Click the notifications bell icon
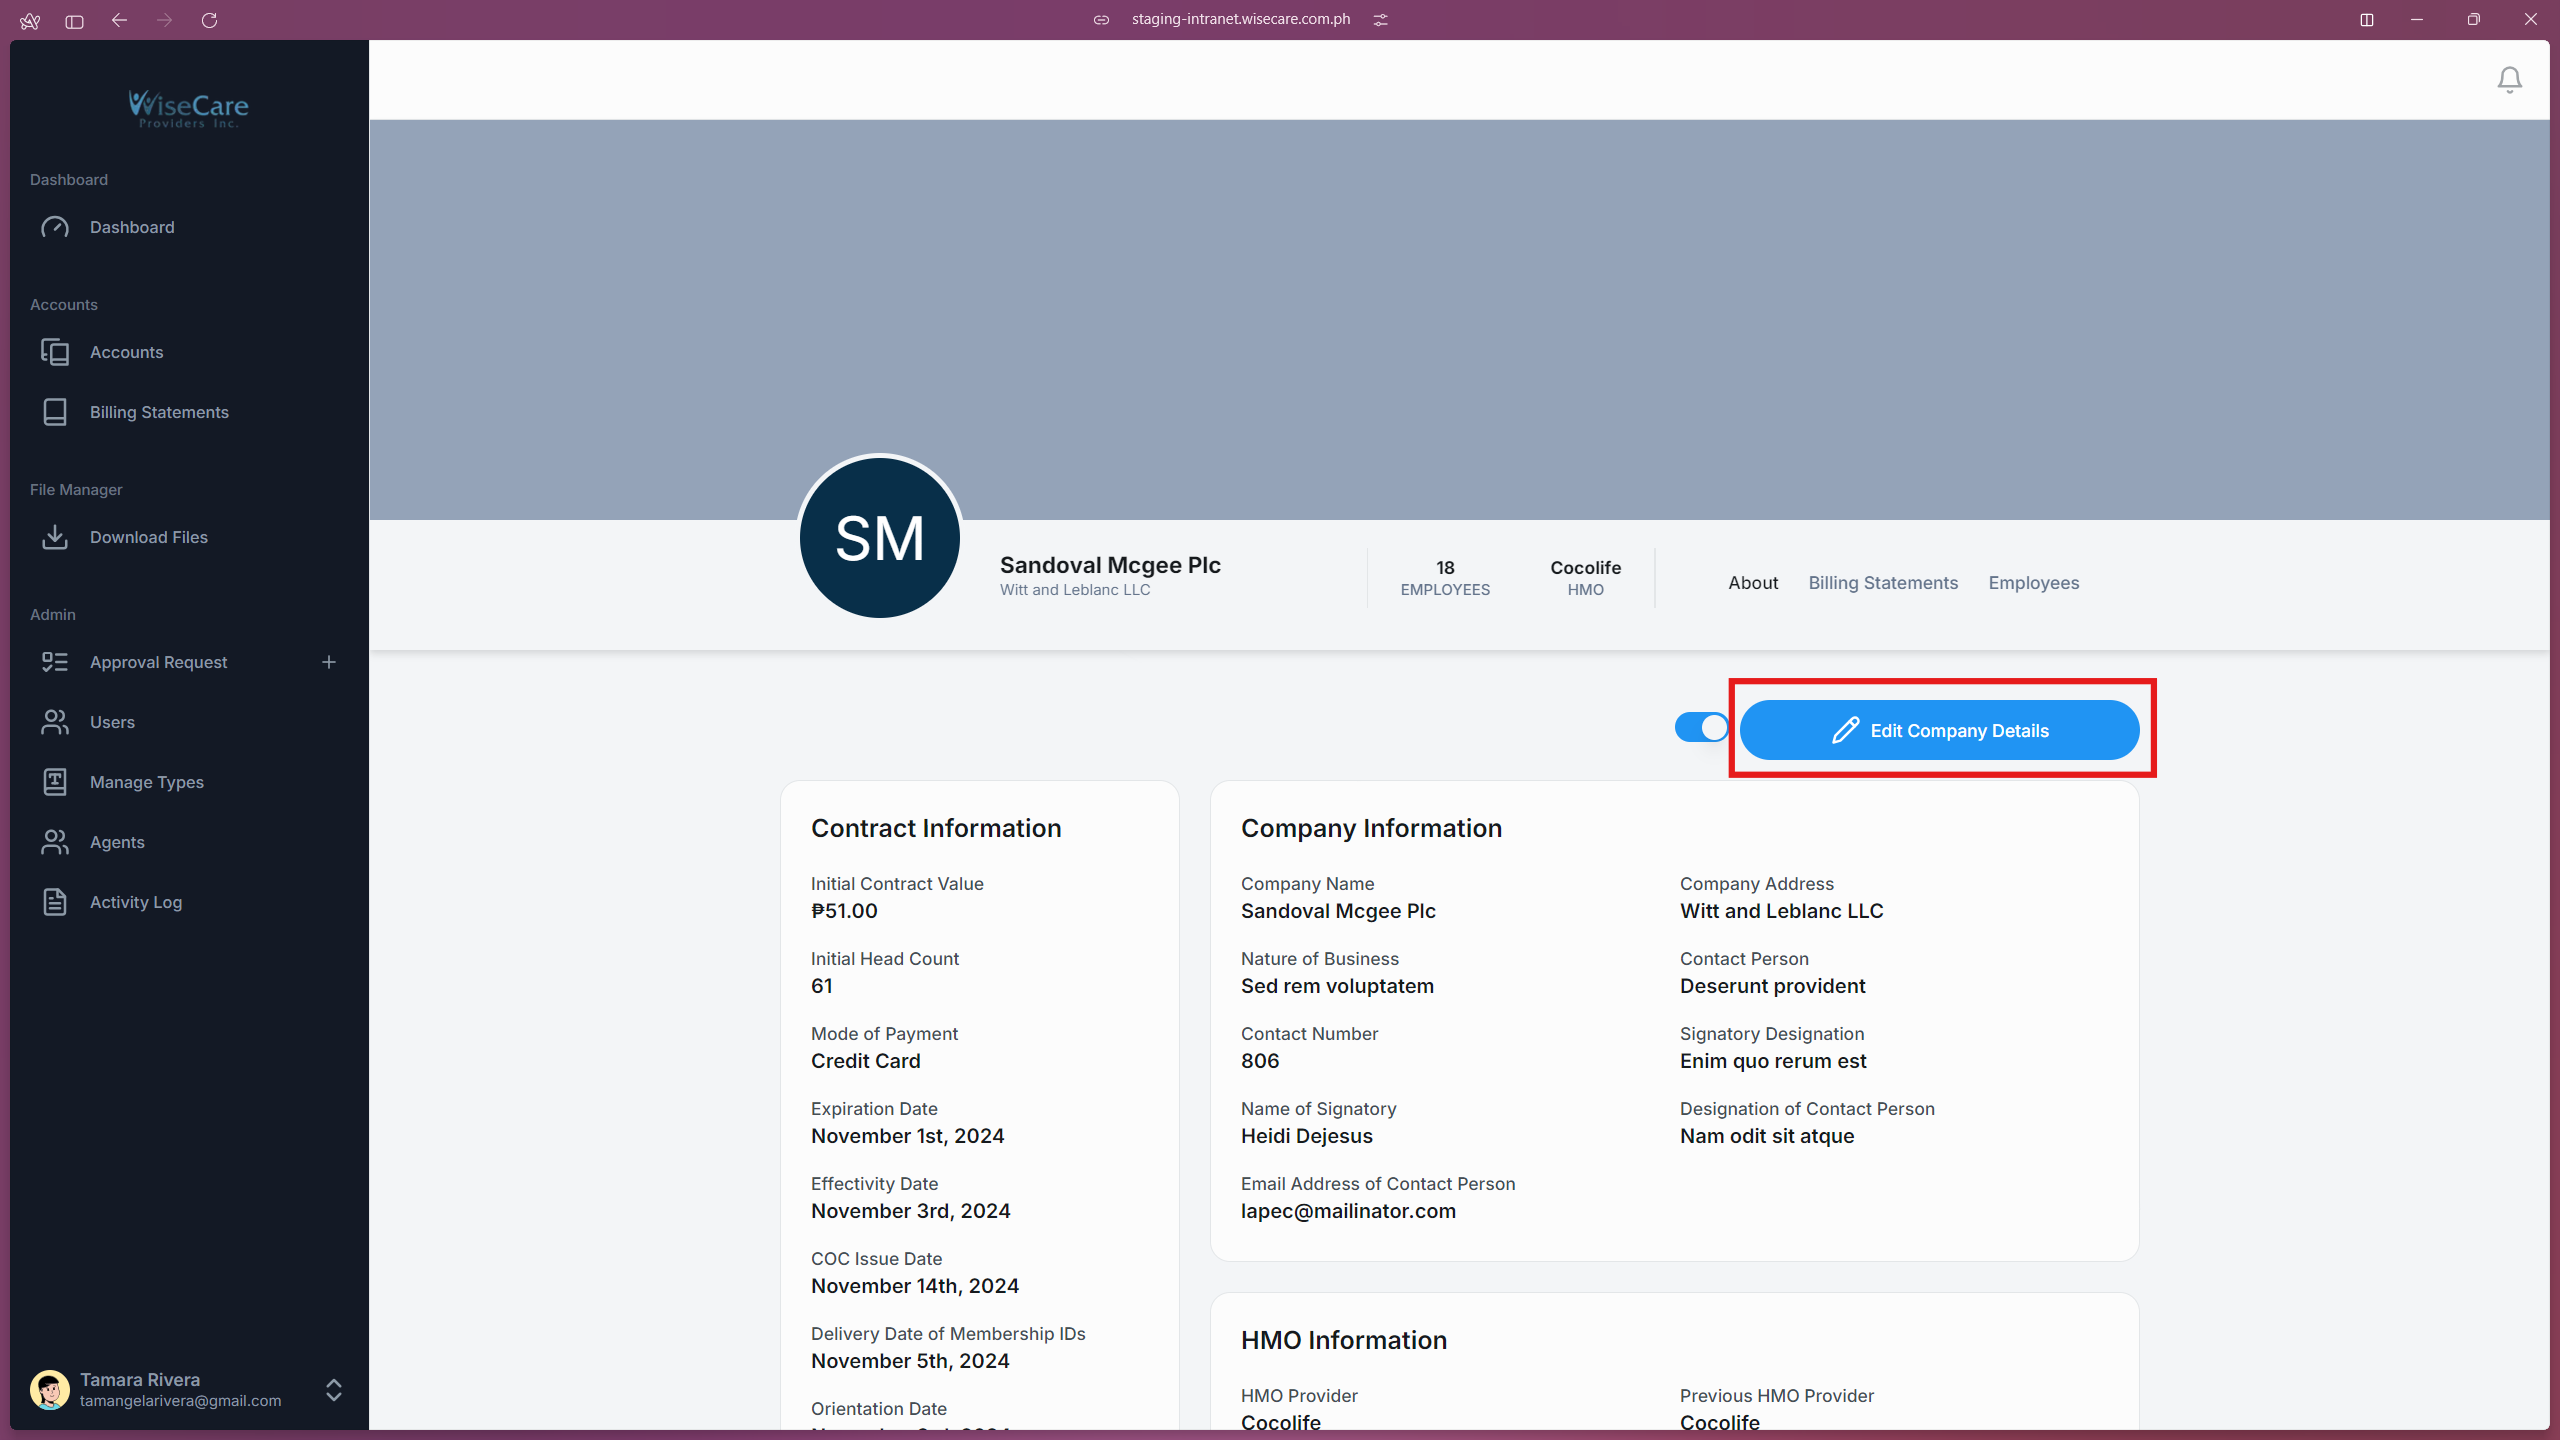The image size is (2560, 1440). pyautogui.click(x=2509, y=79)
